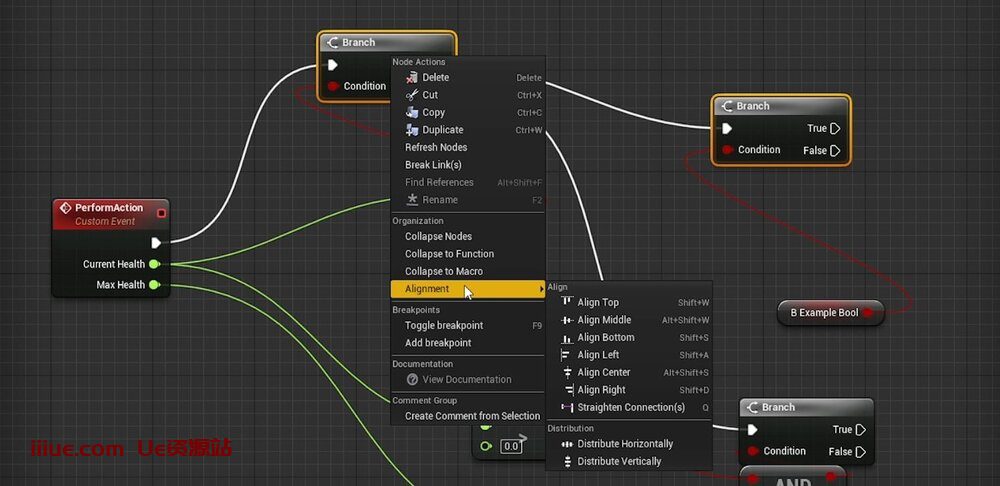This screenshot has width=1000, height=486.
Task: Select the top-left Branch node title
Action: [x=358, y=43]
